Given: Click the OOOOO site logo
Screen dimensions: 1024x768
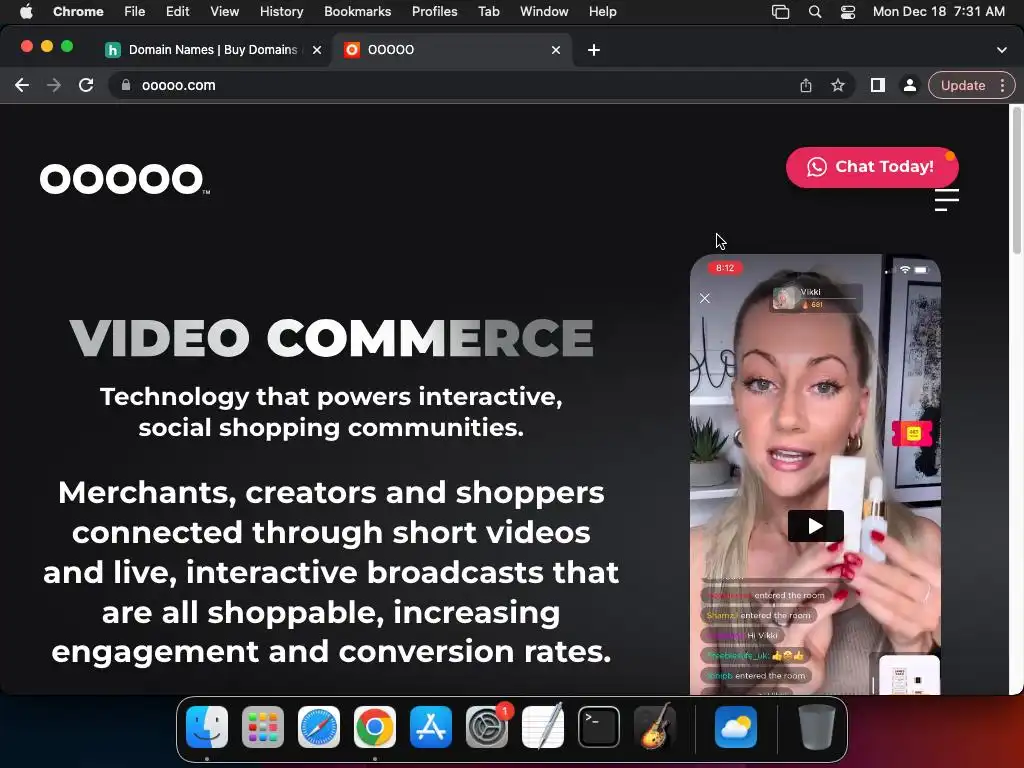Looking at the screenshot, I should tap(125, 179).
